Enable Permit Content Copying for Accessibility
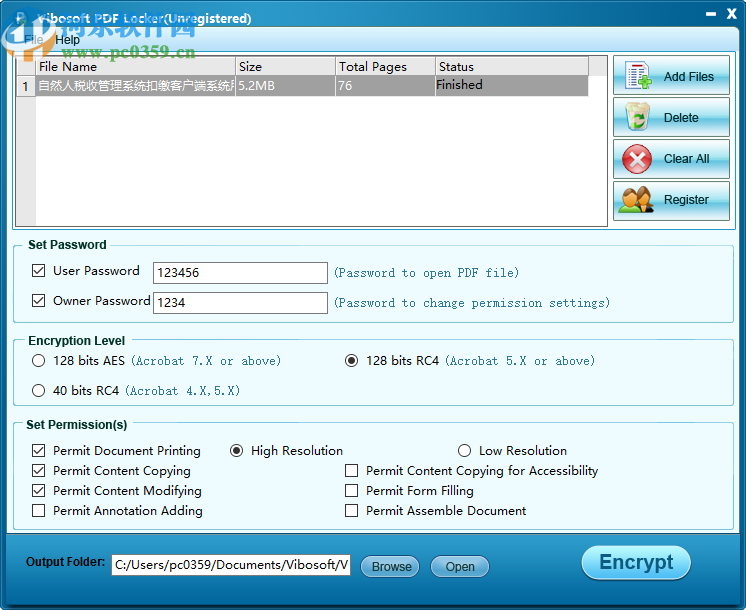Viewport: 746px width, 610px height. tap(352, 471)
